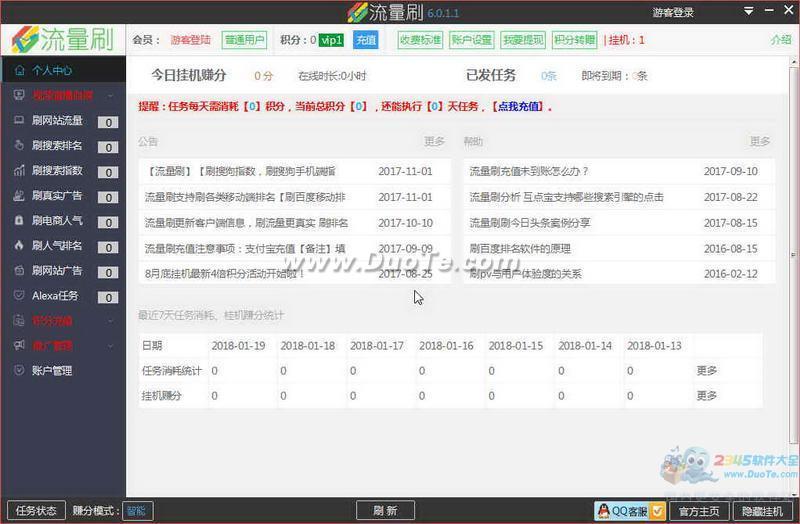This screenshot has height=524, width=800.
Task: Click the flame icon beside 刷人气排名
Action: [19, 245]
